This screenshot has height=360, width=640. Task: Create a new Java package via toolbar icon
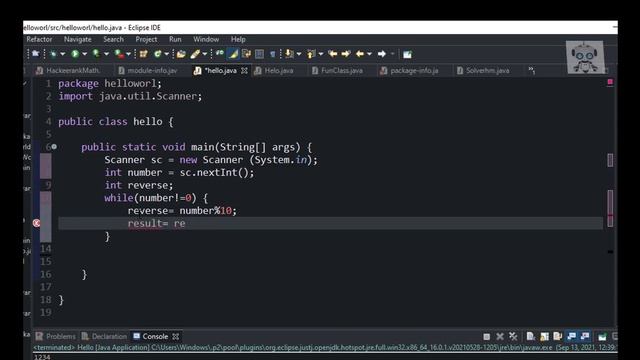coord(143,54)
